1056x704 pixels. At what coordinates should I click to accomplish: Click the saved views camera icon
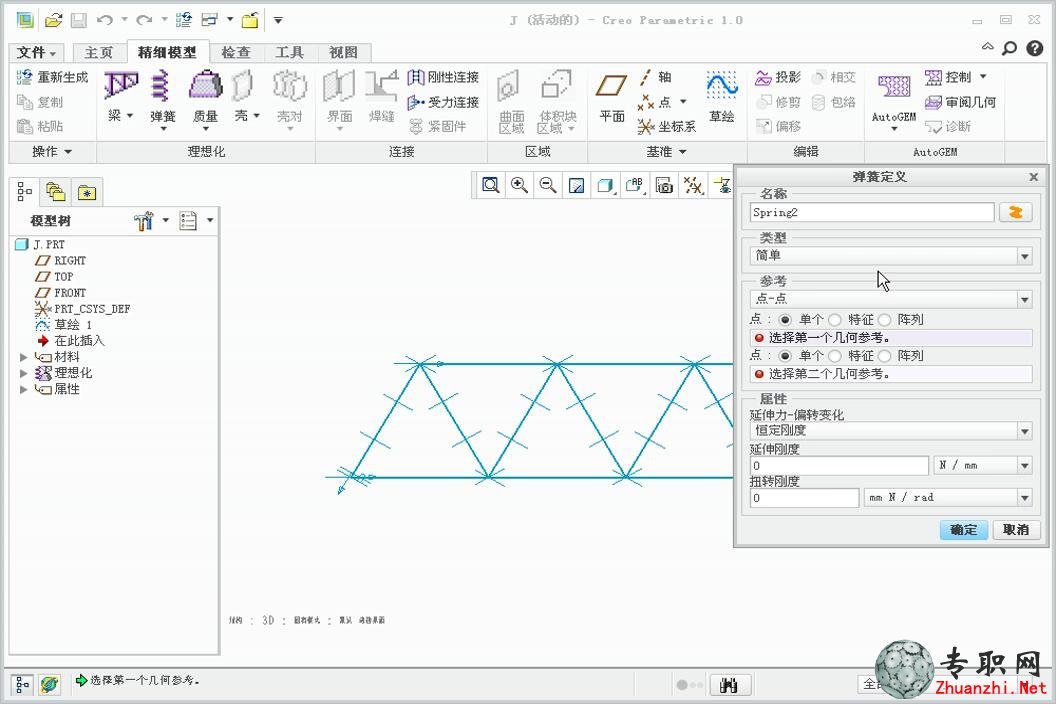coord(664,185)
